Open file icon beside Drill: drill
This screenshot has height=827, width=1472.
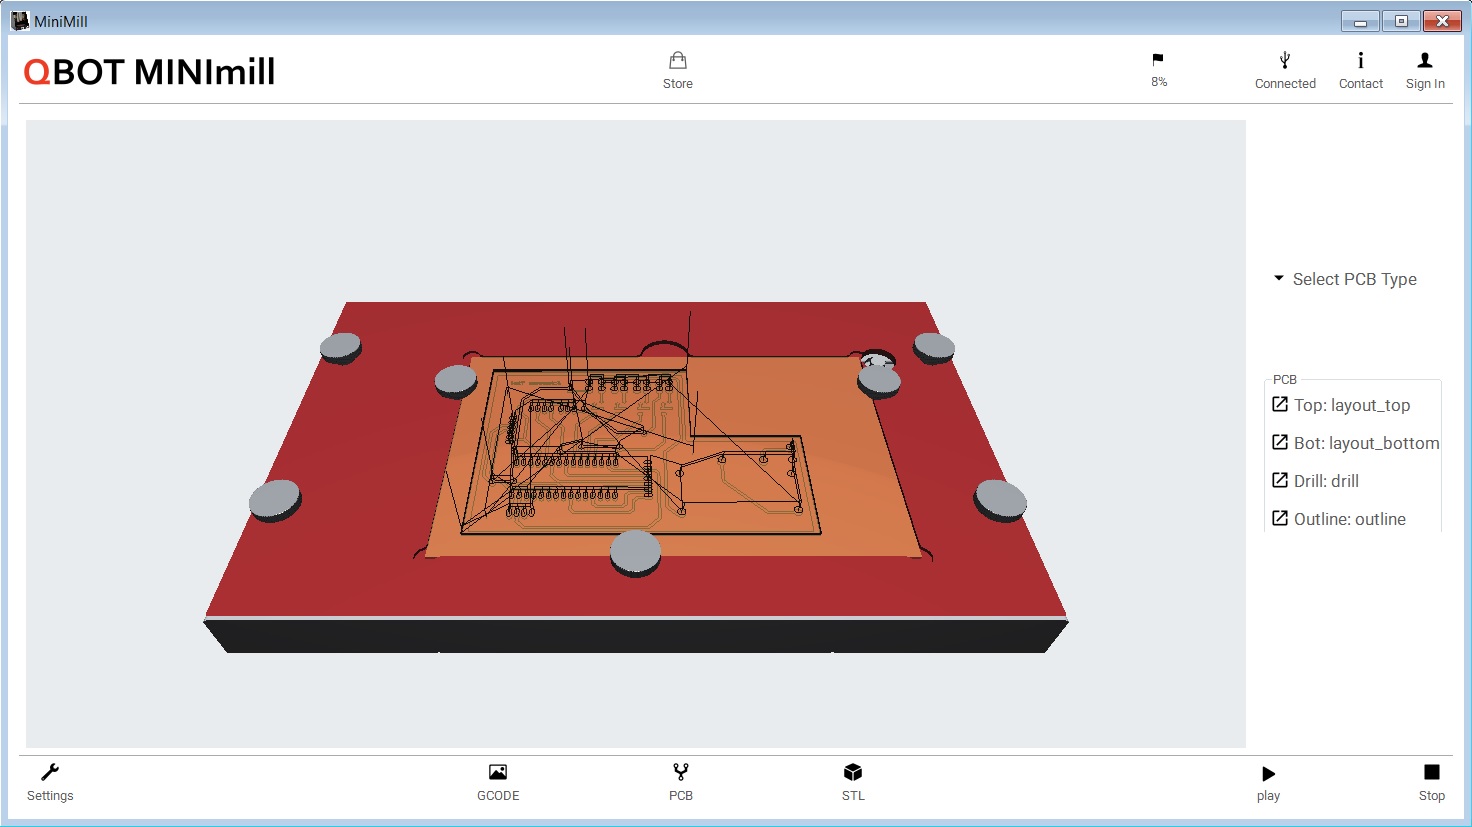[x=1280, y=480]
